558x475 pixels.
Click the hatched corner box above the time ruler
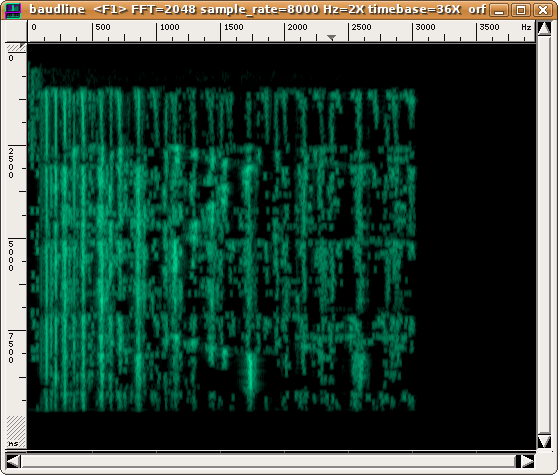(16, 47)
